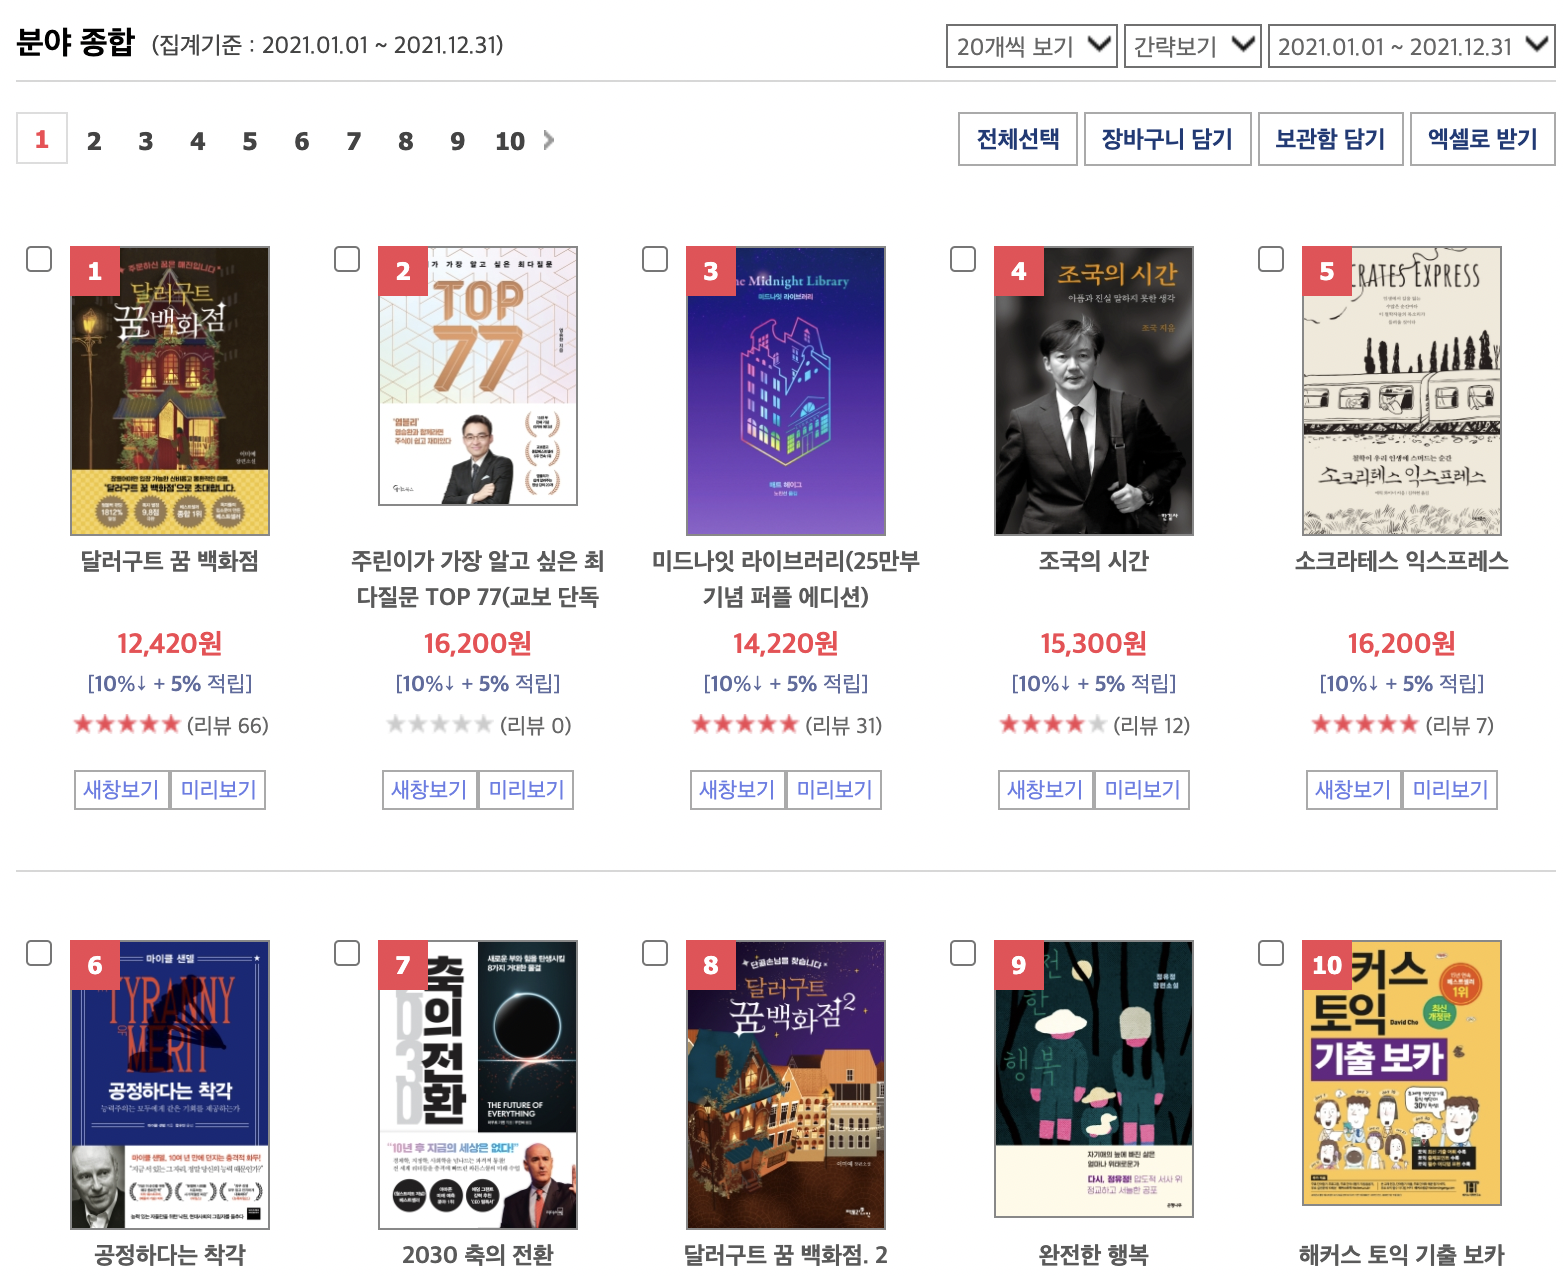Jump to page 7

354,141
